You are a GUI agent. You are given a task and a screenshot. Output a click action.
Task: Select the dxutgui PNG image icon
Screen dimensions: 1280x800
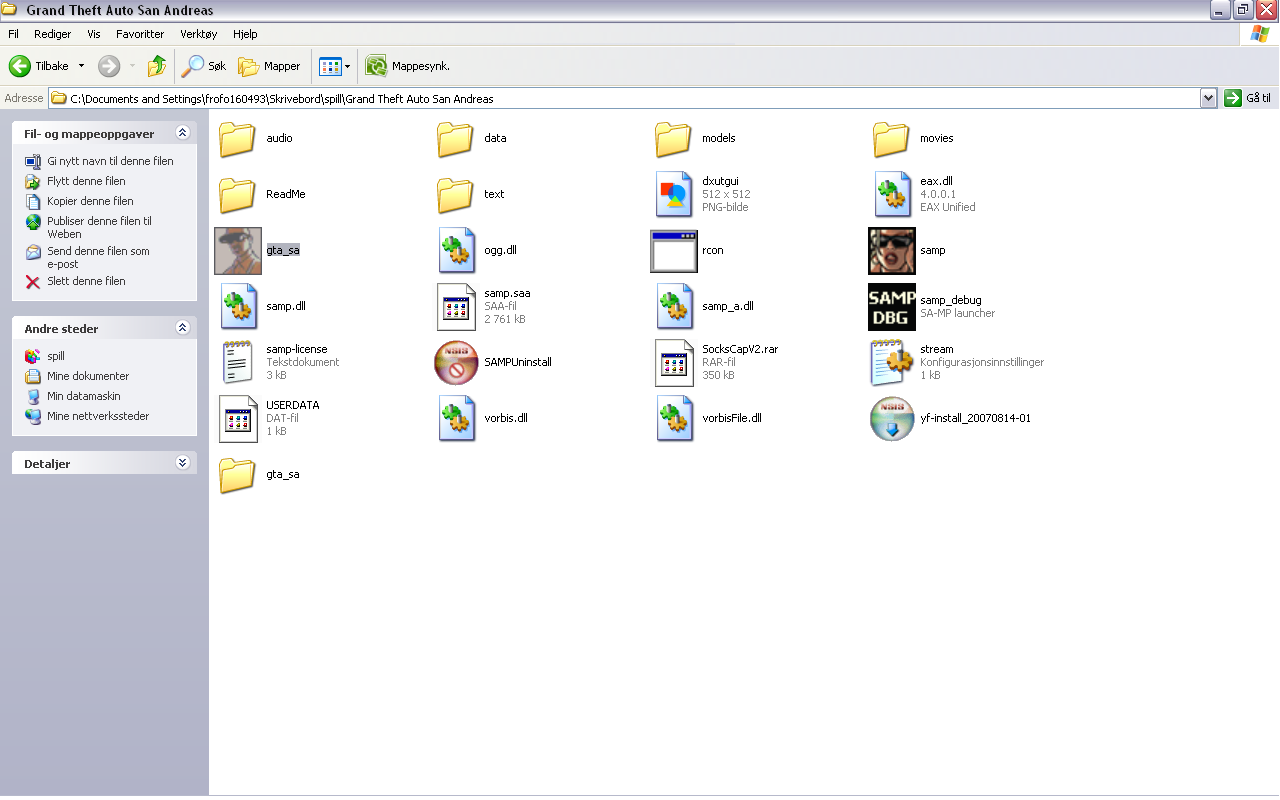673,194
